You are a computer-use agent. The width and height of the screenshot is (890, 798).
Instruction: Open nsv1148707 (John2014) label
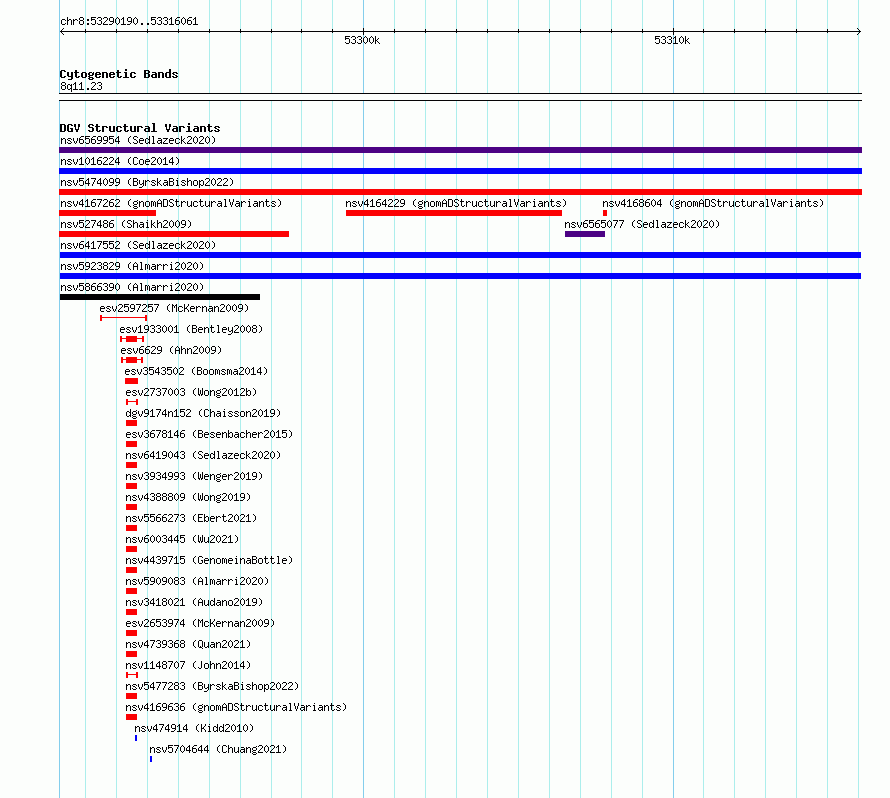click(188, 665)
